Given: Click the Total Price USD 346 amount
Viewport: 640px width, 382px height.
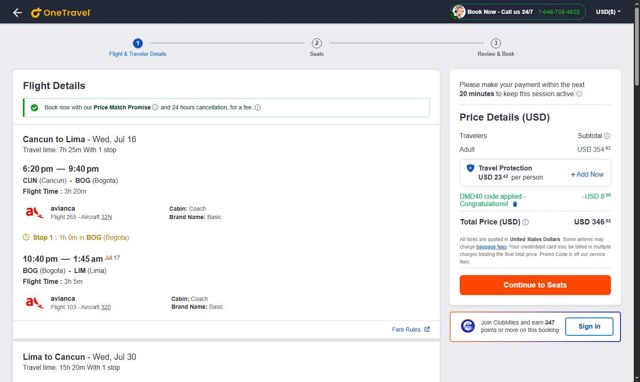Looking at the screenshot, I should [x=592, y=222].
